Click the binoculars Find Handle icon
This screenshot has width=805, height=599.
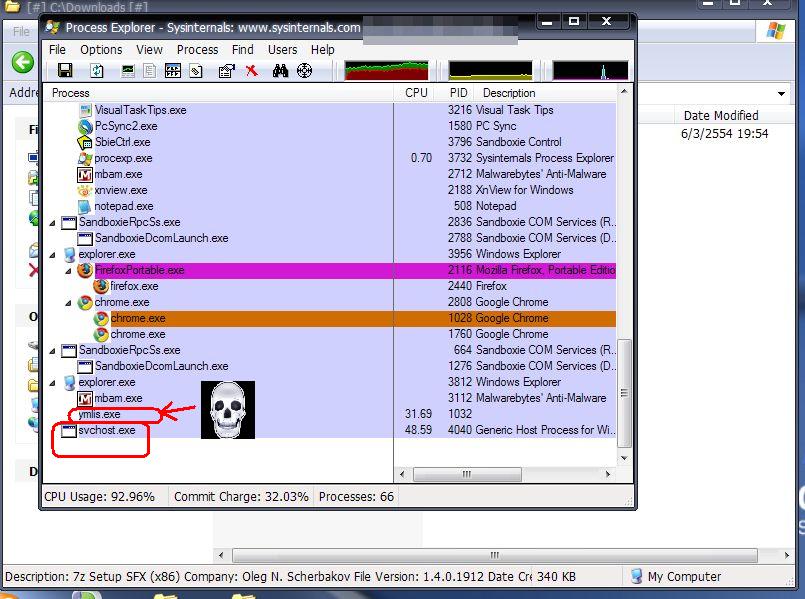(280, 71)
